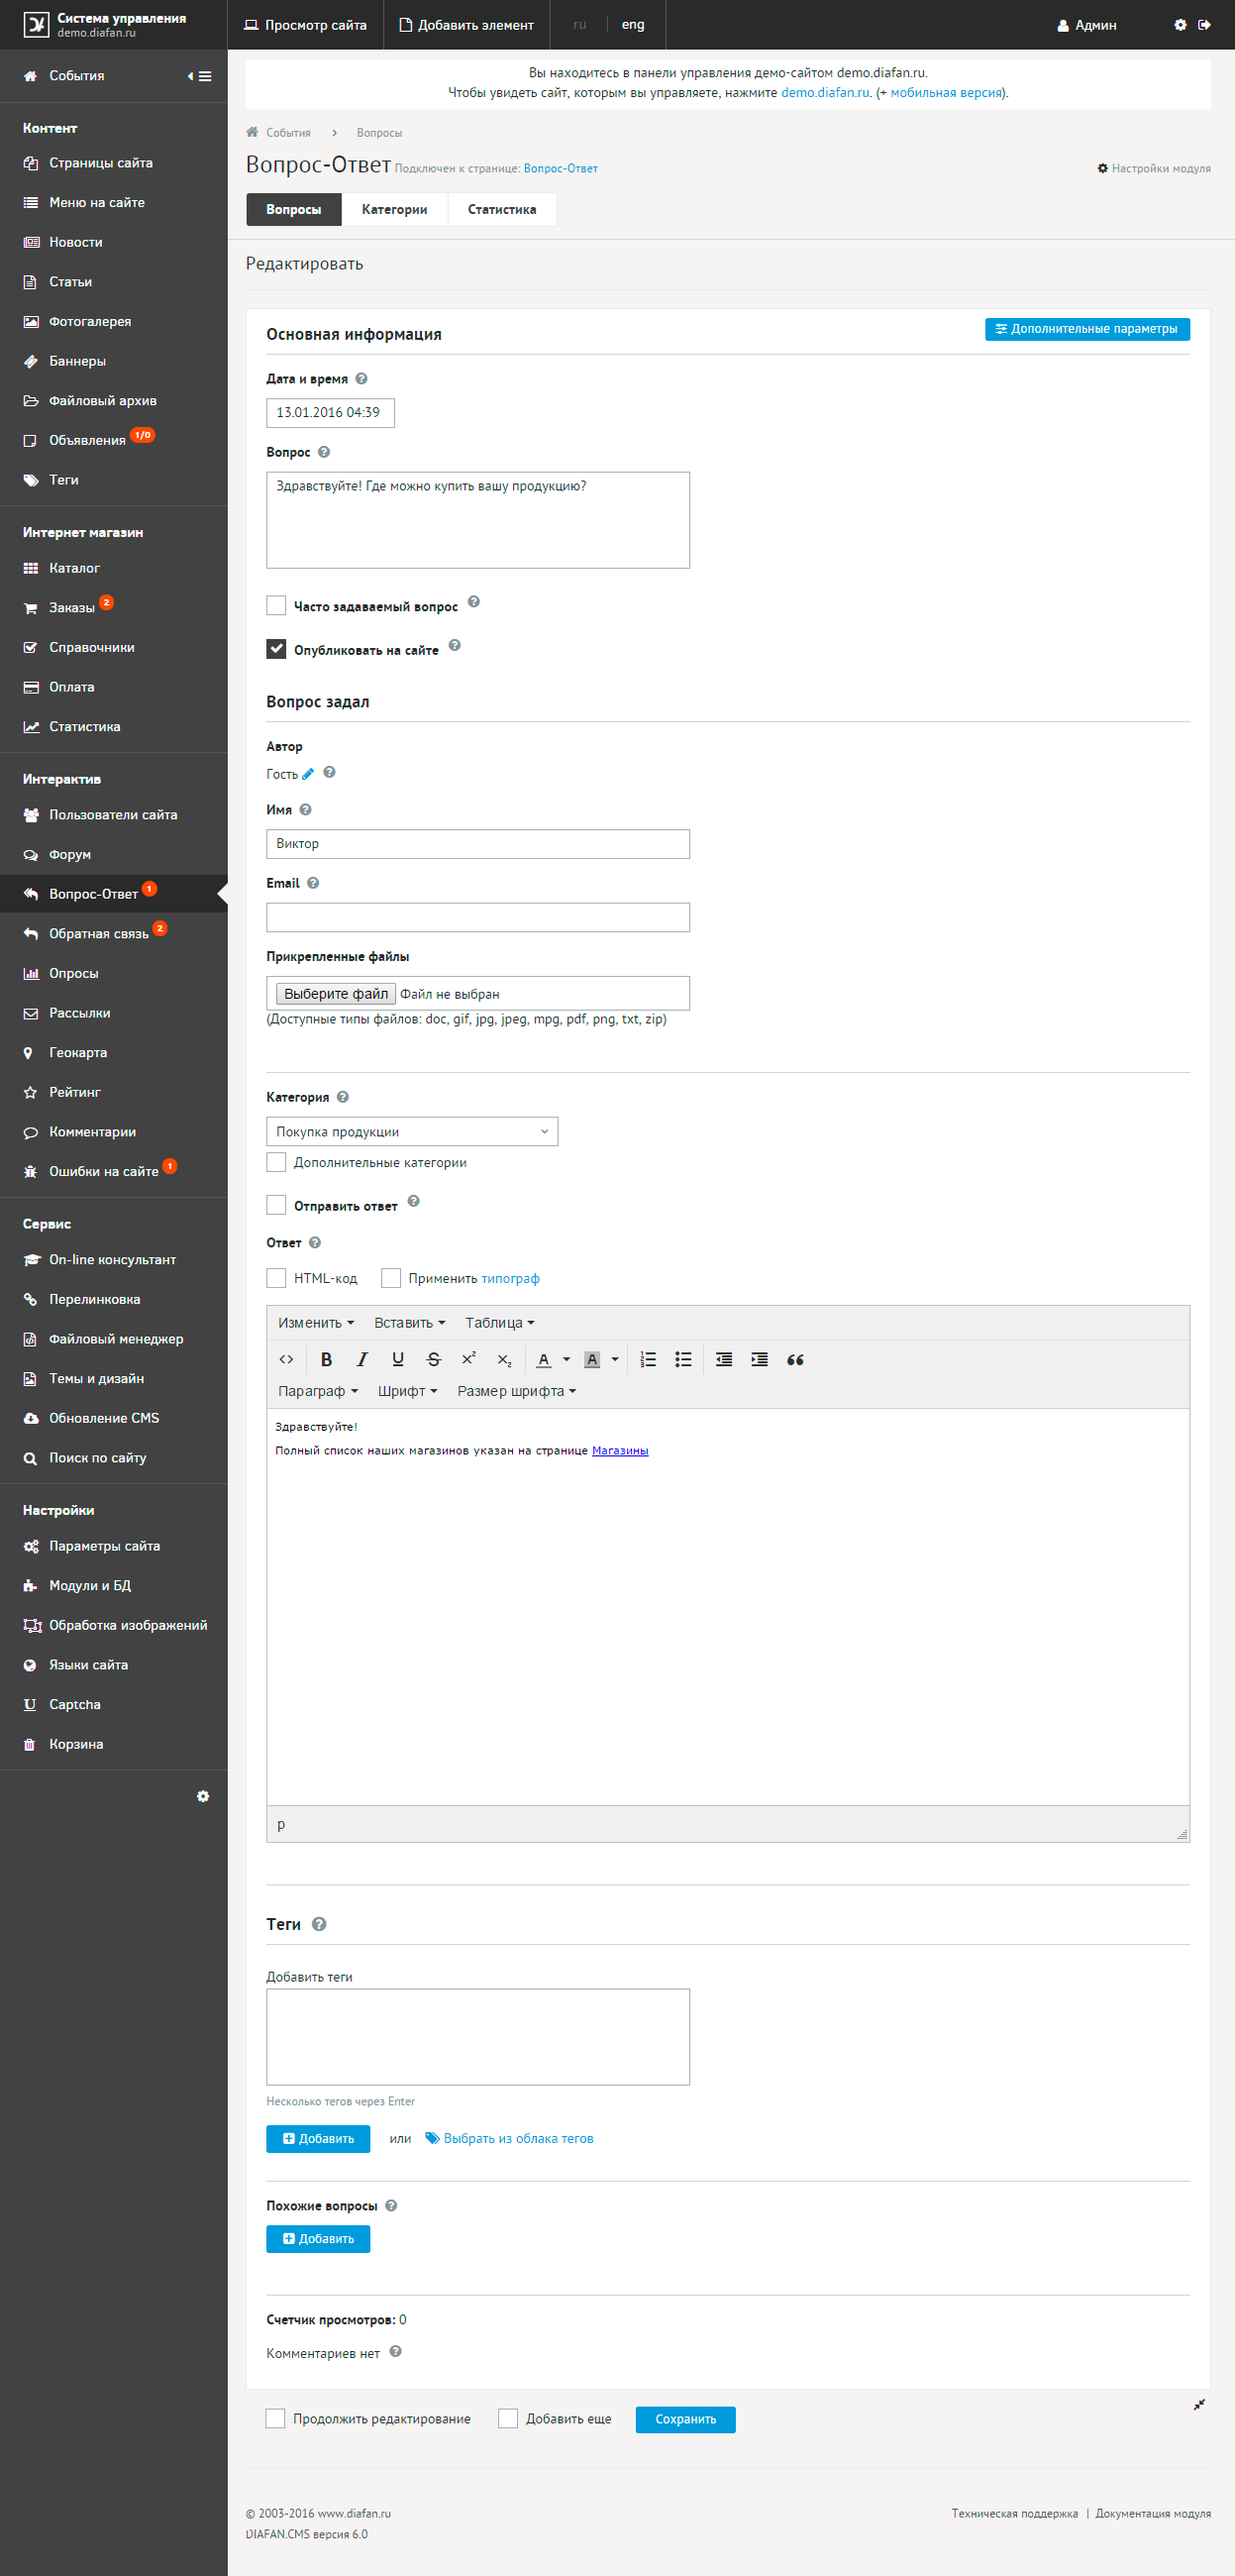Check Добавить еще option
Image resolution: width=1235 pixels, height=2576 pixels.
pos(508,2418)
